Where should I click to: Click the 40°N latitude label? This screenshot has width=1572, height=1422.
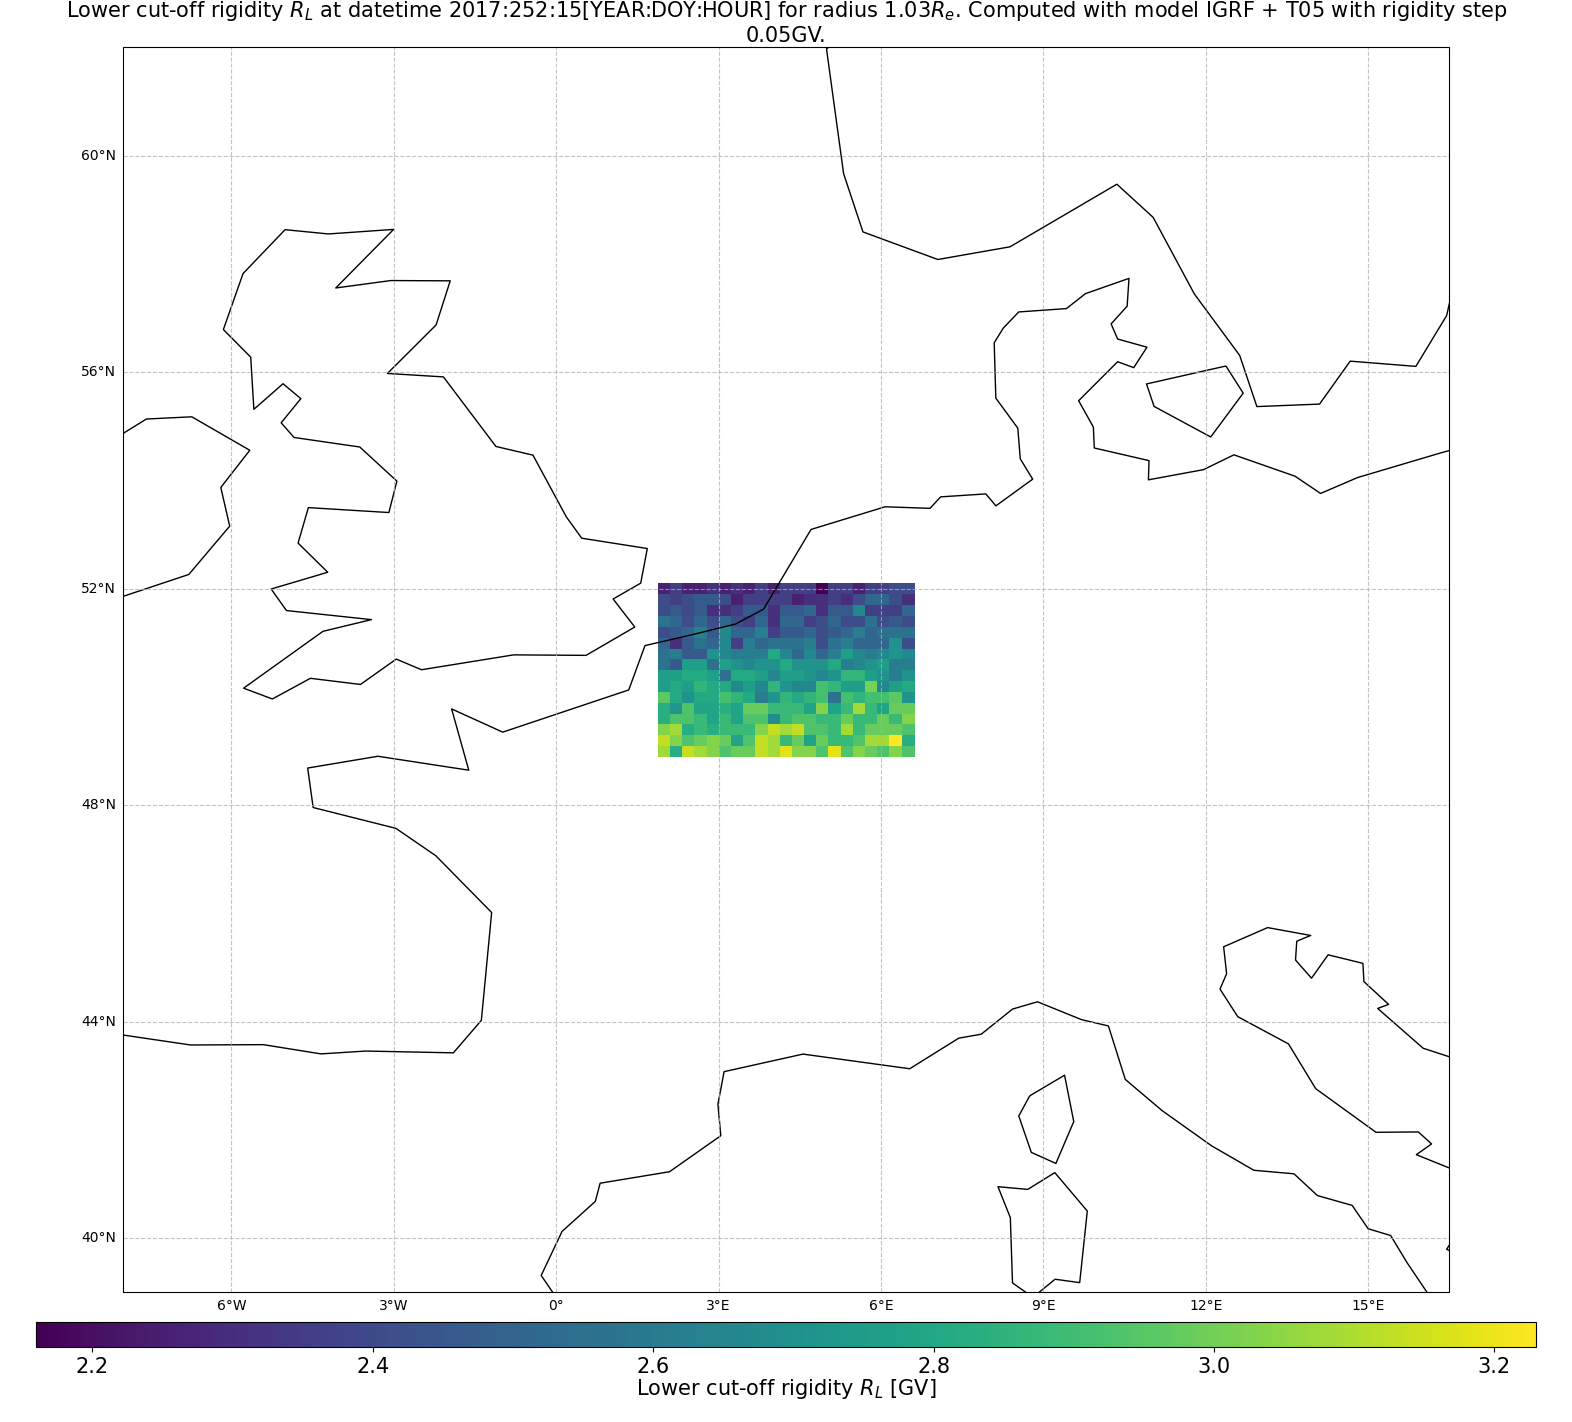[98, 1238]
